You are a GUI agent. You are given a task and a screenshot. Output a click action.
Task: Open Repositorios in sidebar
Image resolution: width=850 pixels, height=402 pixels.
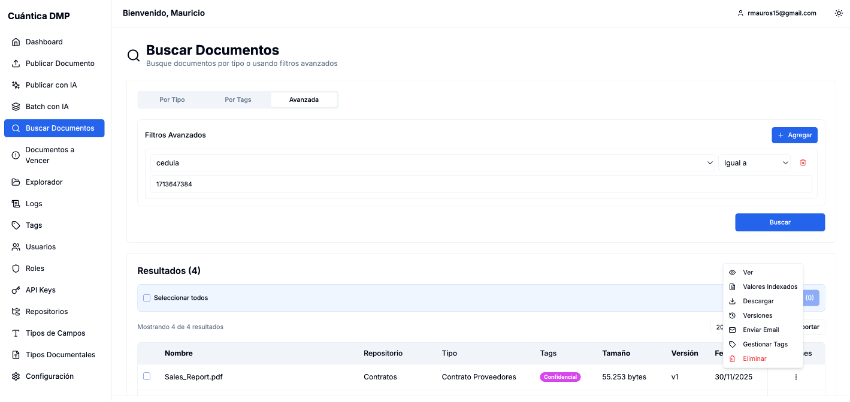pyautogui.click(x=46, y=311)
